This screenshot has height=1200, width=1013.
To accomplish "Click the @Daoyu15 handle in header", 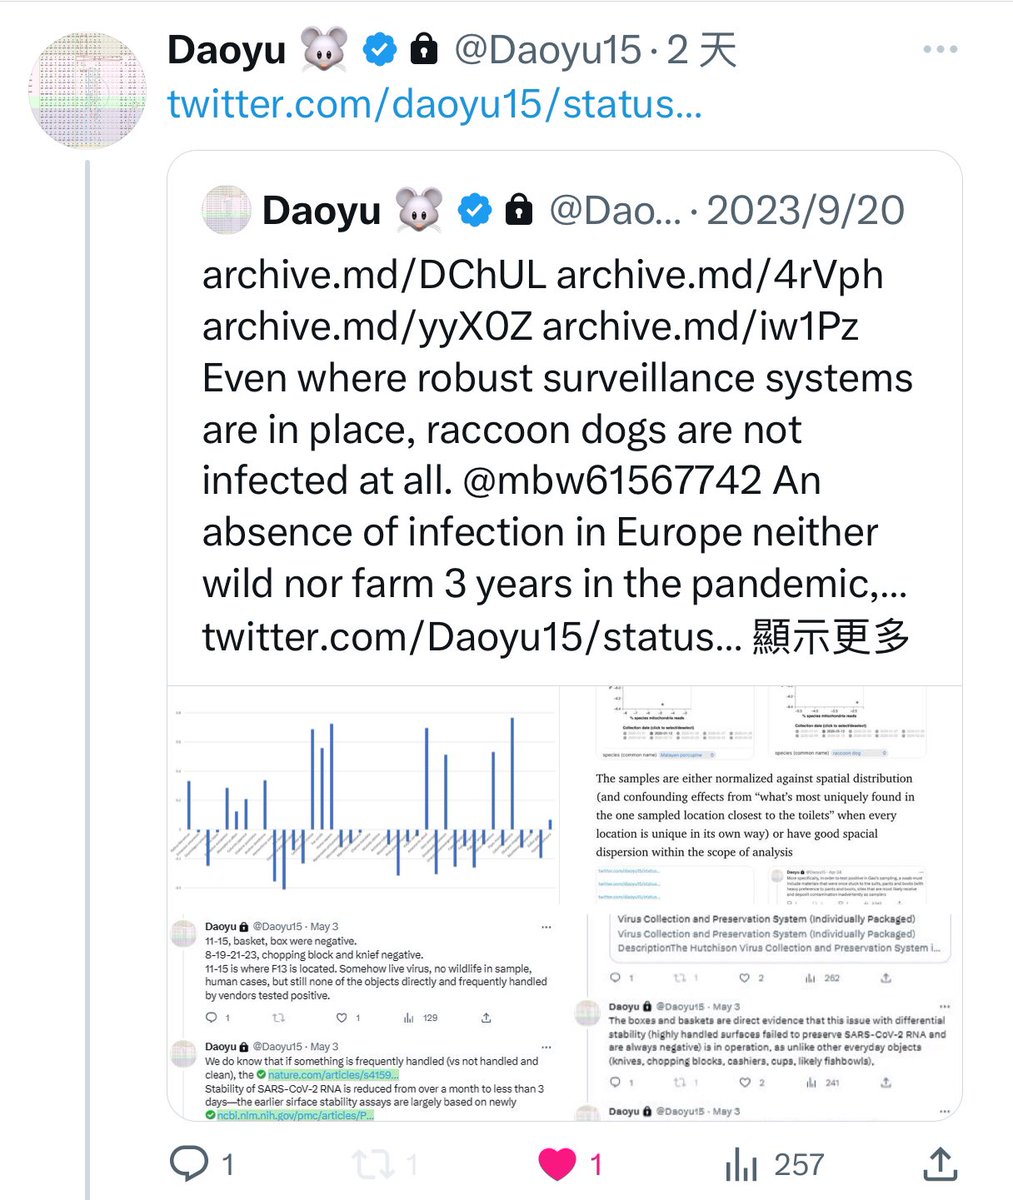I will click(547, 50).
